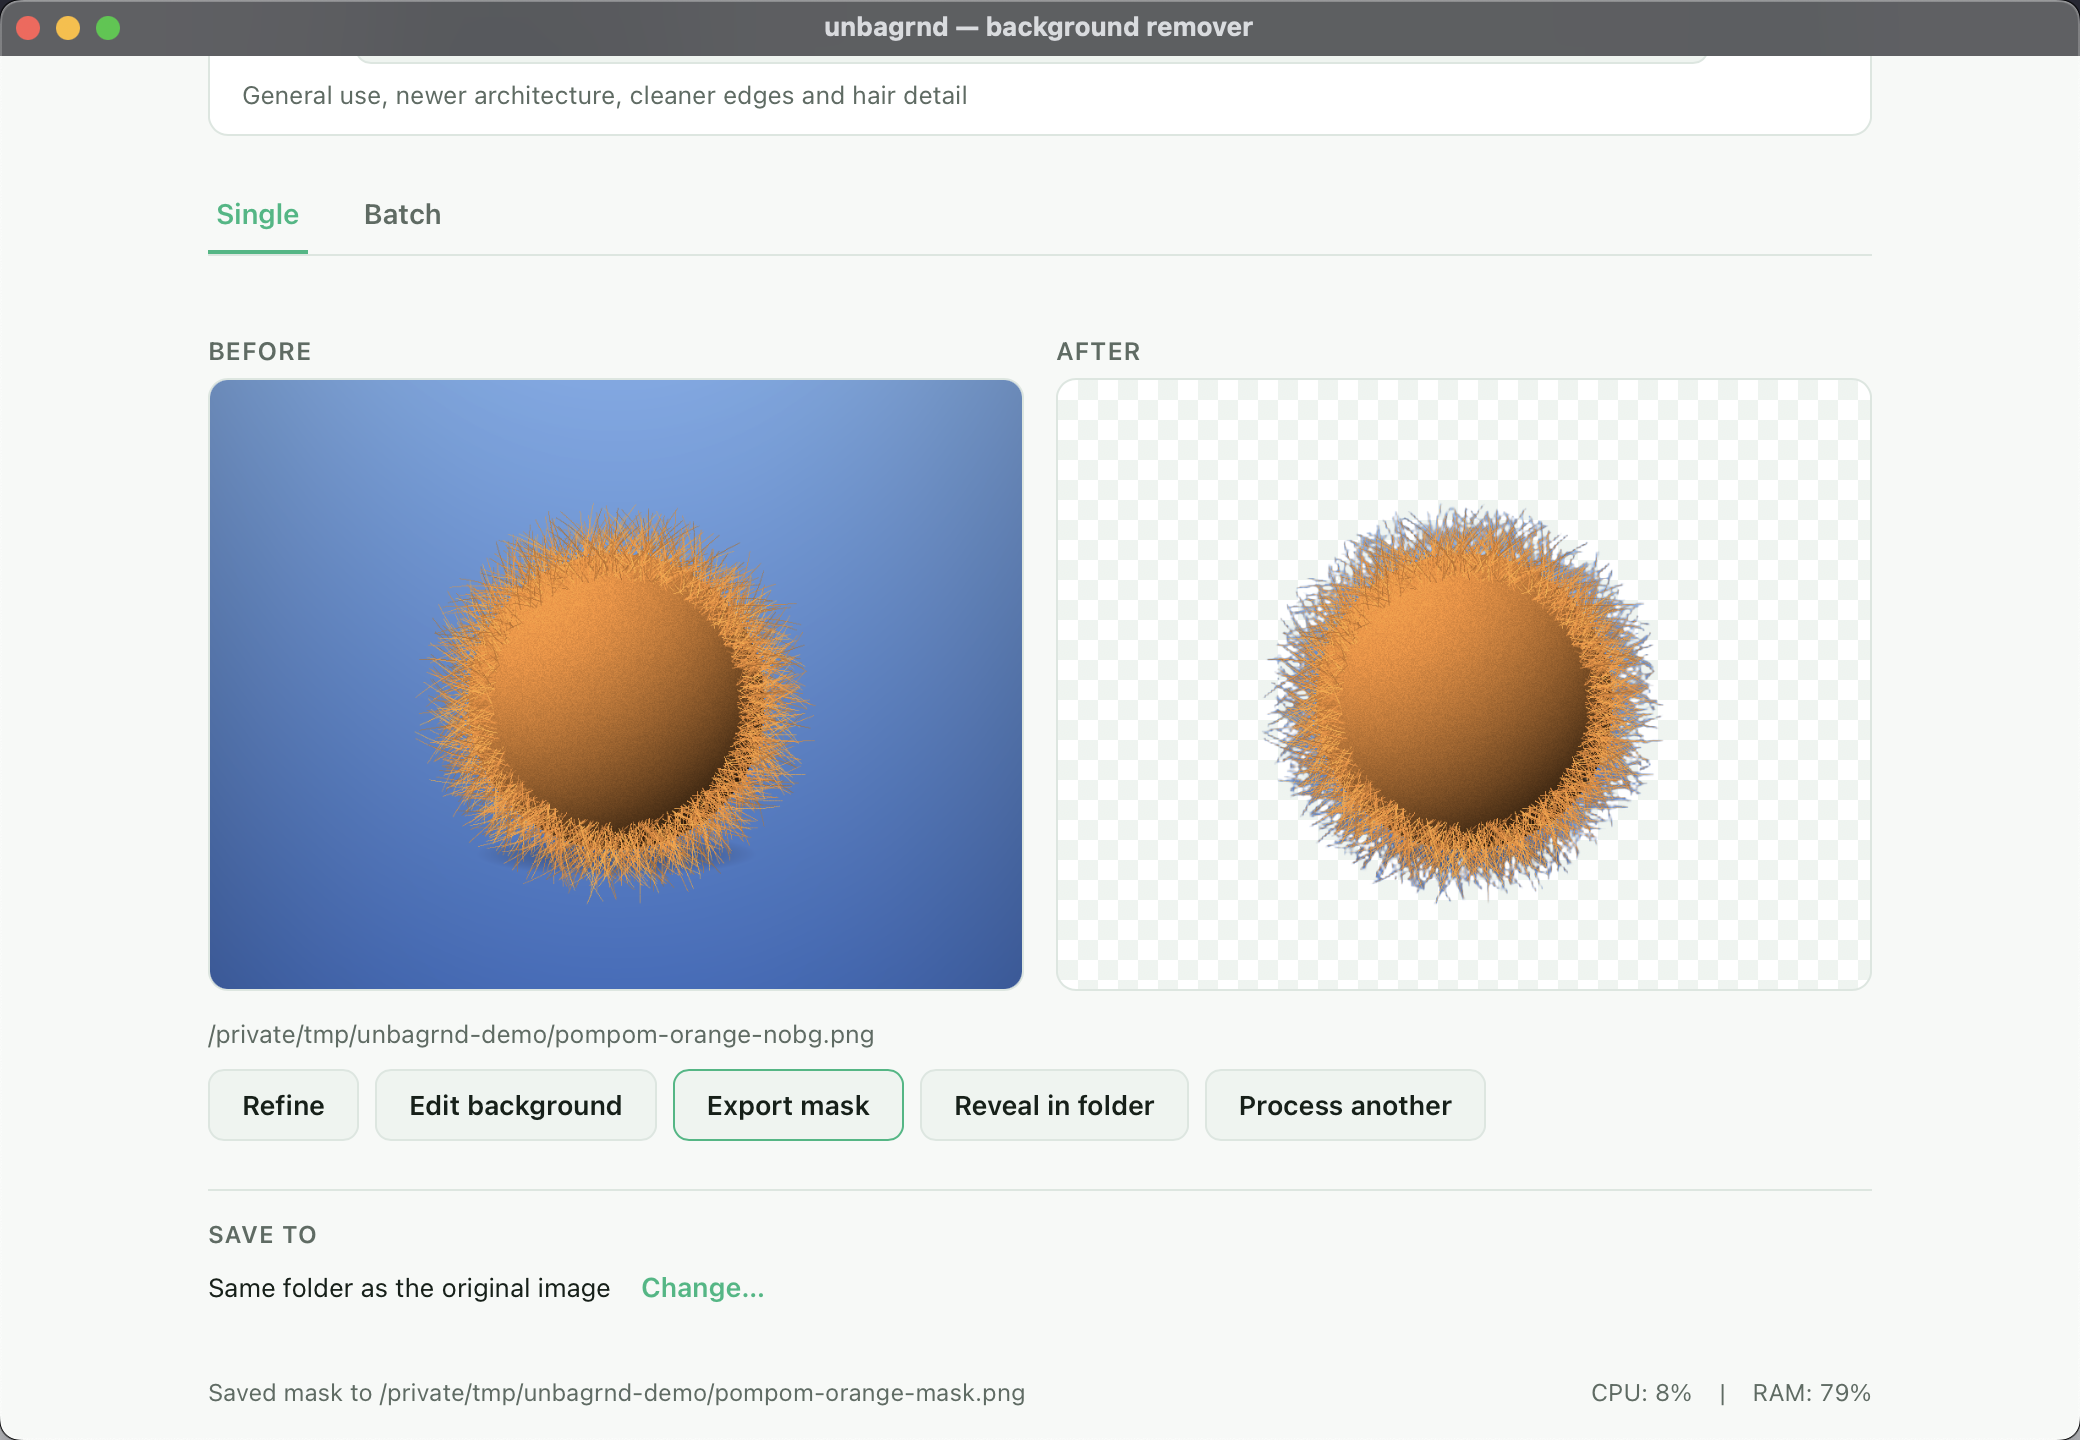Click Process another button
2080x1440 pixels.
(1345, 1105)
